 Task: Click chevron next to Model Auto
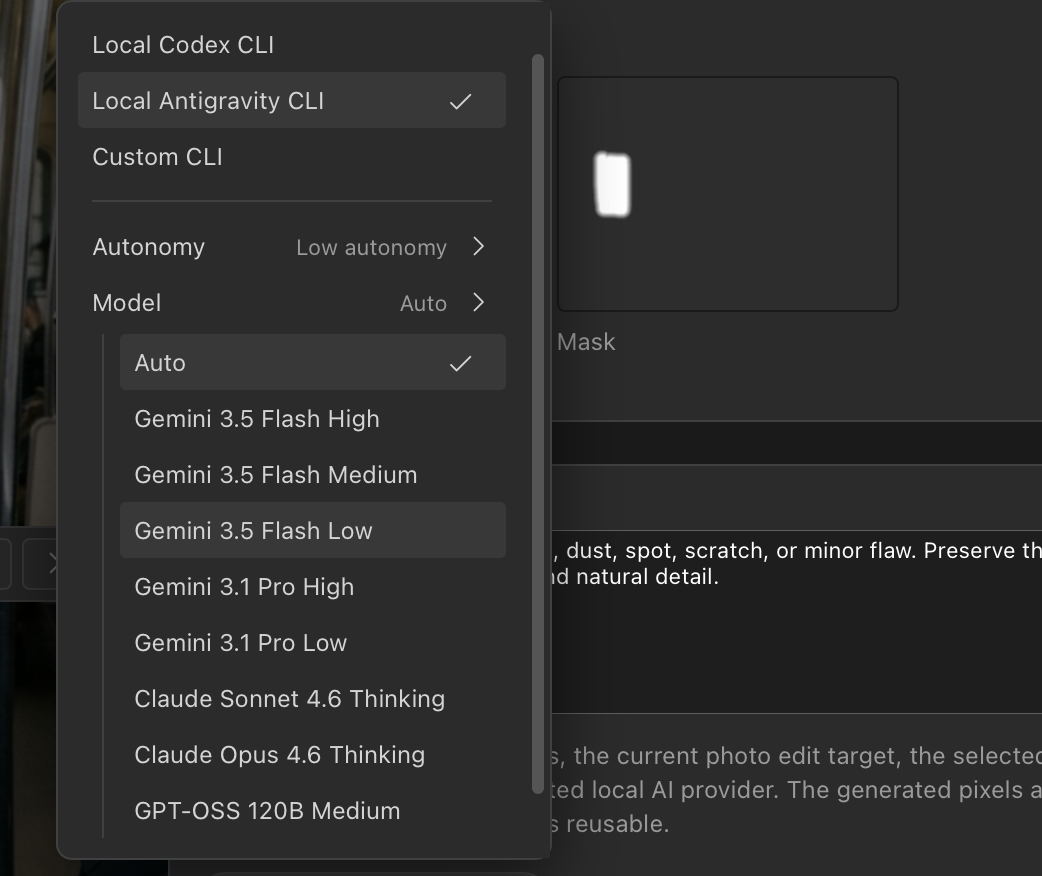(478, 302)
